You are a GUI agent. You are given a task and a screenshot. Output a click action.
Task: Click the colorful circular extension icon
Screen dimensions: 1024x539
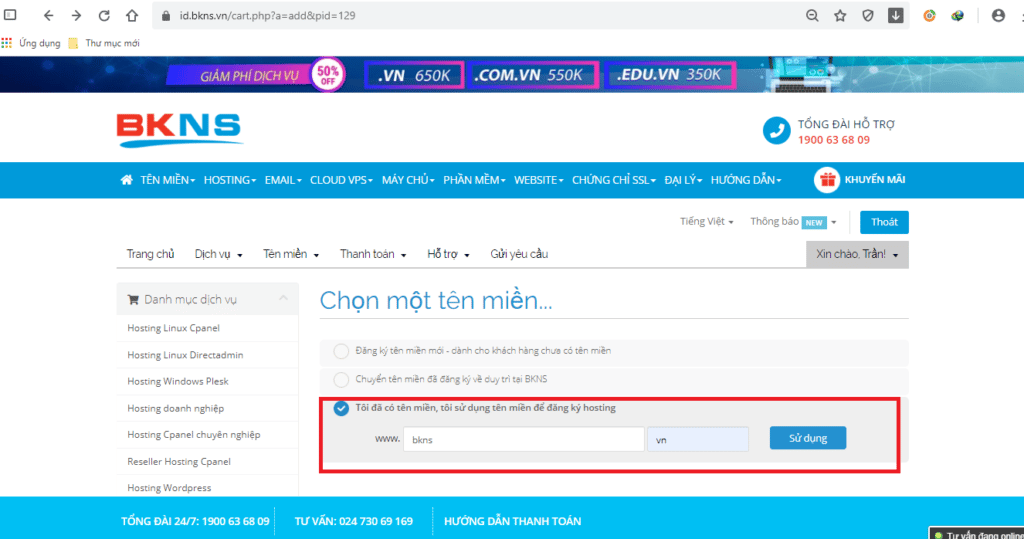(929, 16)
